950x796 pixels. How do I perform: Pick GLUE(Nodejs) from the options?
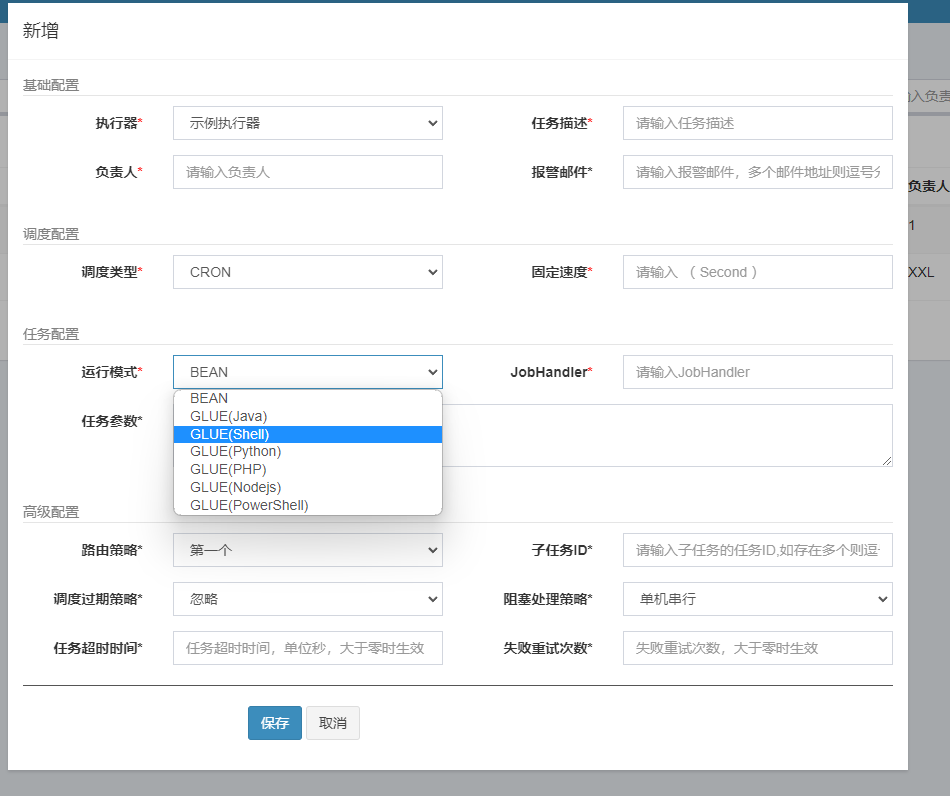236,487
